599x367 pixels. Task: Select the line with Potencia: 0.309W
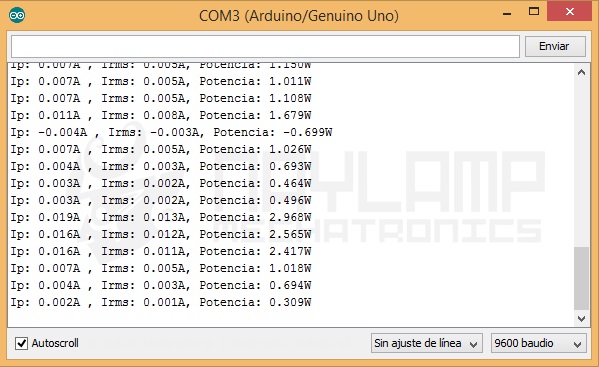point(161,302)
